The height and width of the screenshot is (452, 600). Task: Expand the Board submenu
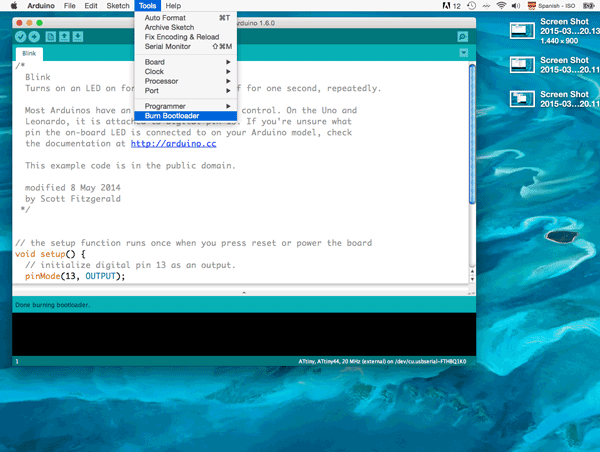186,62
